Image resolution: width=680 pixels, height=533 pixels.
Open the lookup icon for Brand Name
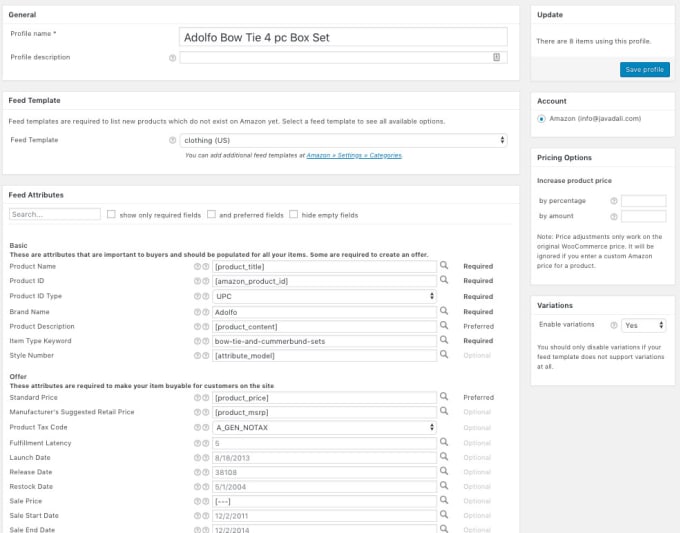click(x=444, y=311)
